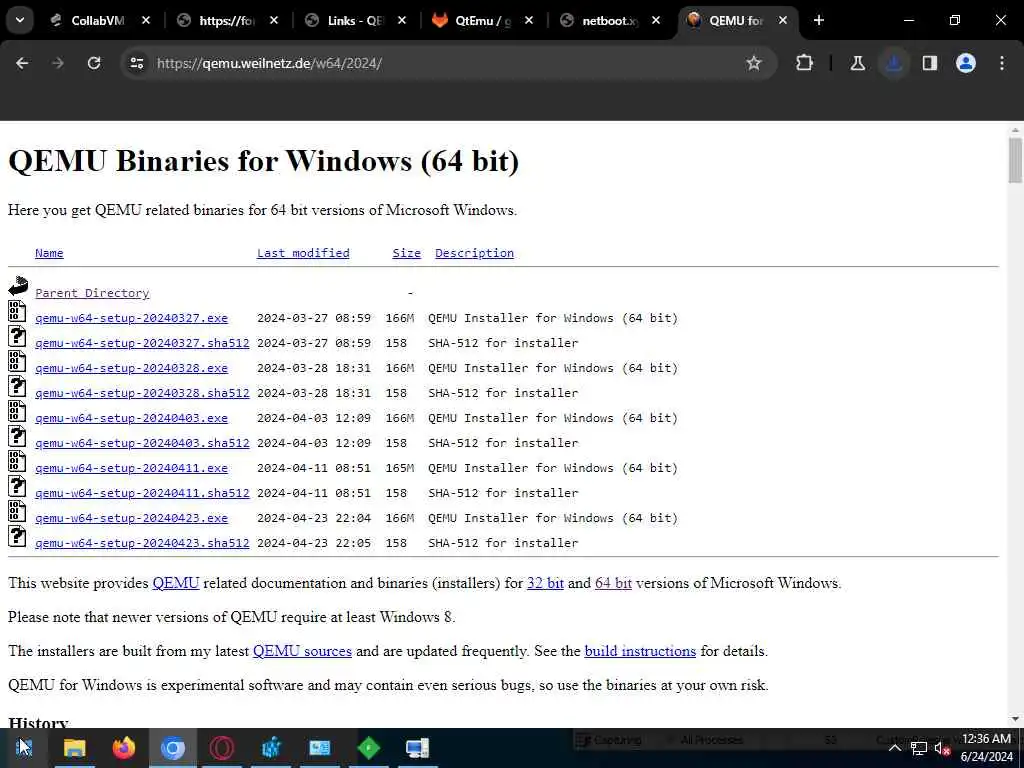Follow the 64 bit binaries link
Image resolution: width=1024 pixels, height=768 pixels.
pos(613,583)
